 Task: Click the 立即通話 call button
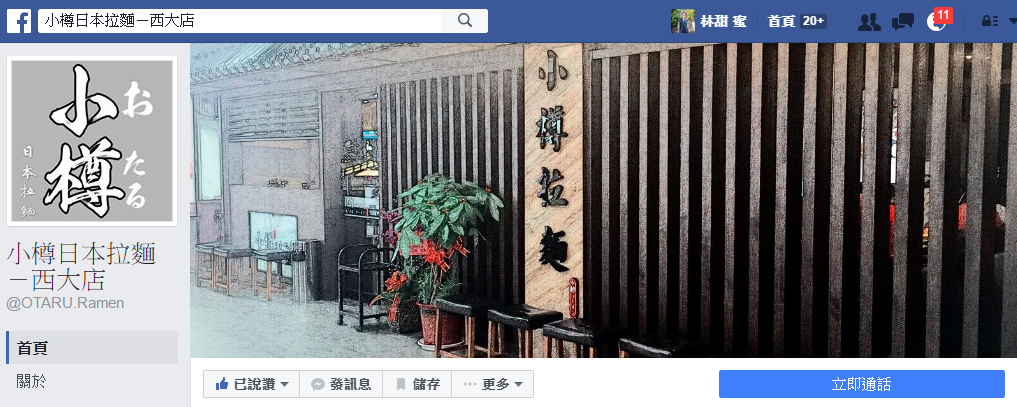(x=861, y=384)
